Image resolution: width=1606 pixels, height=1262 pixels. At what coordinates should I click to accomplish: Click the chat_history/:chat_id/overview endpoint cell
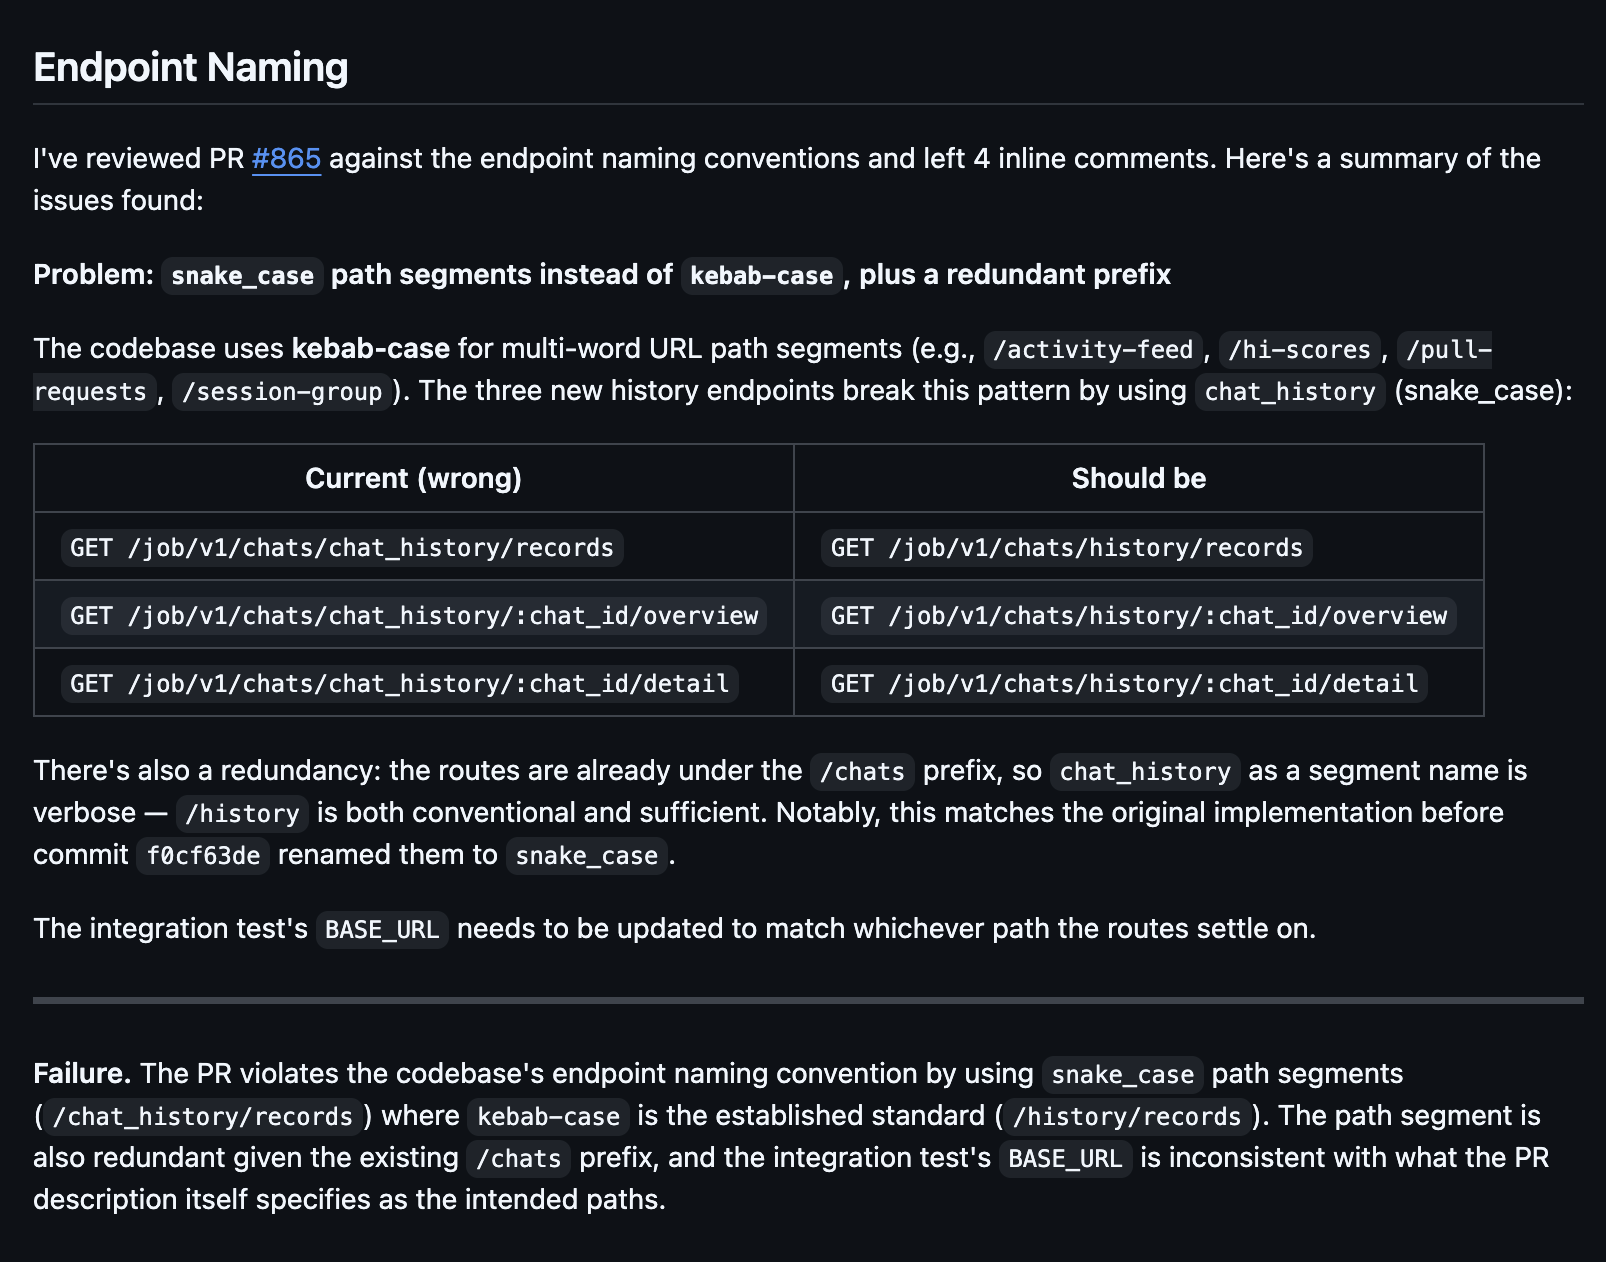(x=414, y=616)
